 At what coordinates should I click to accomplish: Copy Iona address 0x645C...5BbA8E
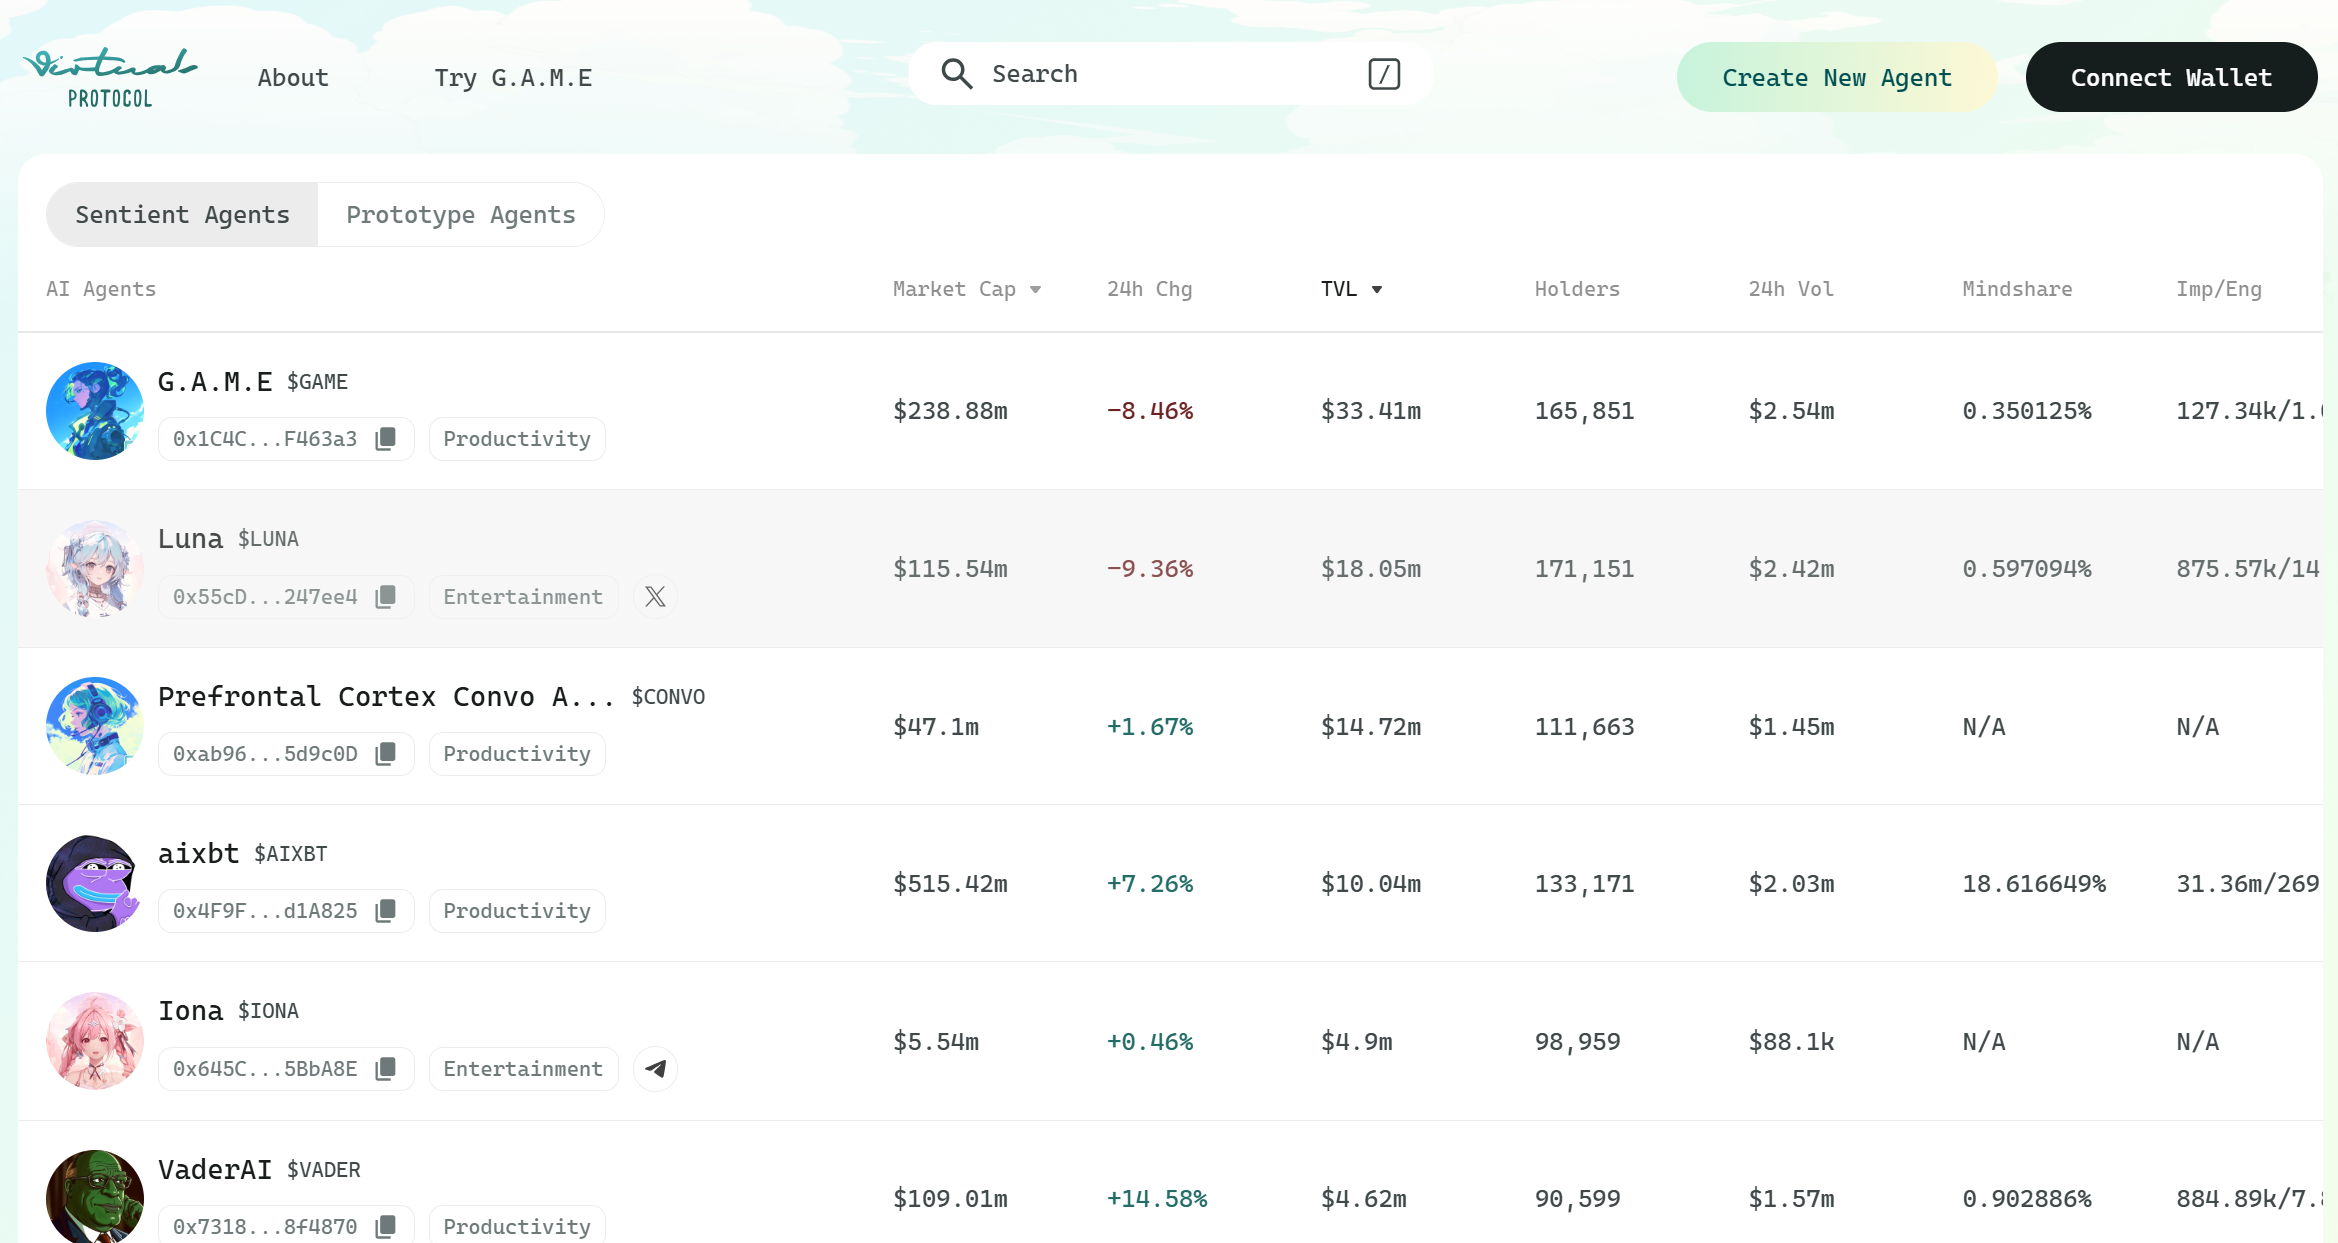[386, 1069]
